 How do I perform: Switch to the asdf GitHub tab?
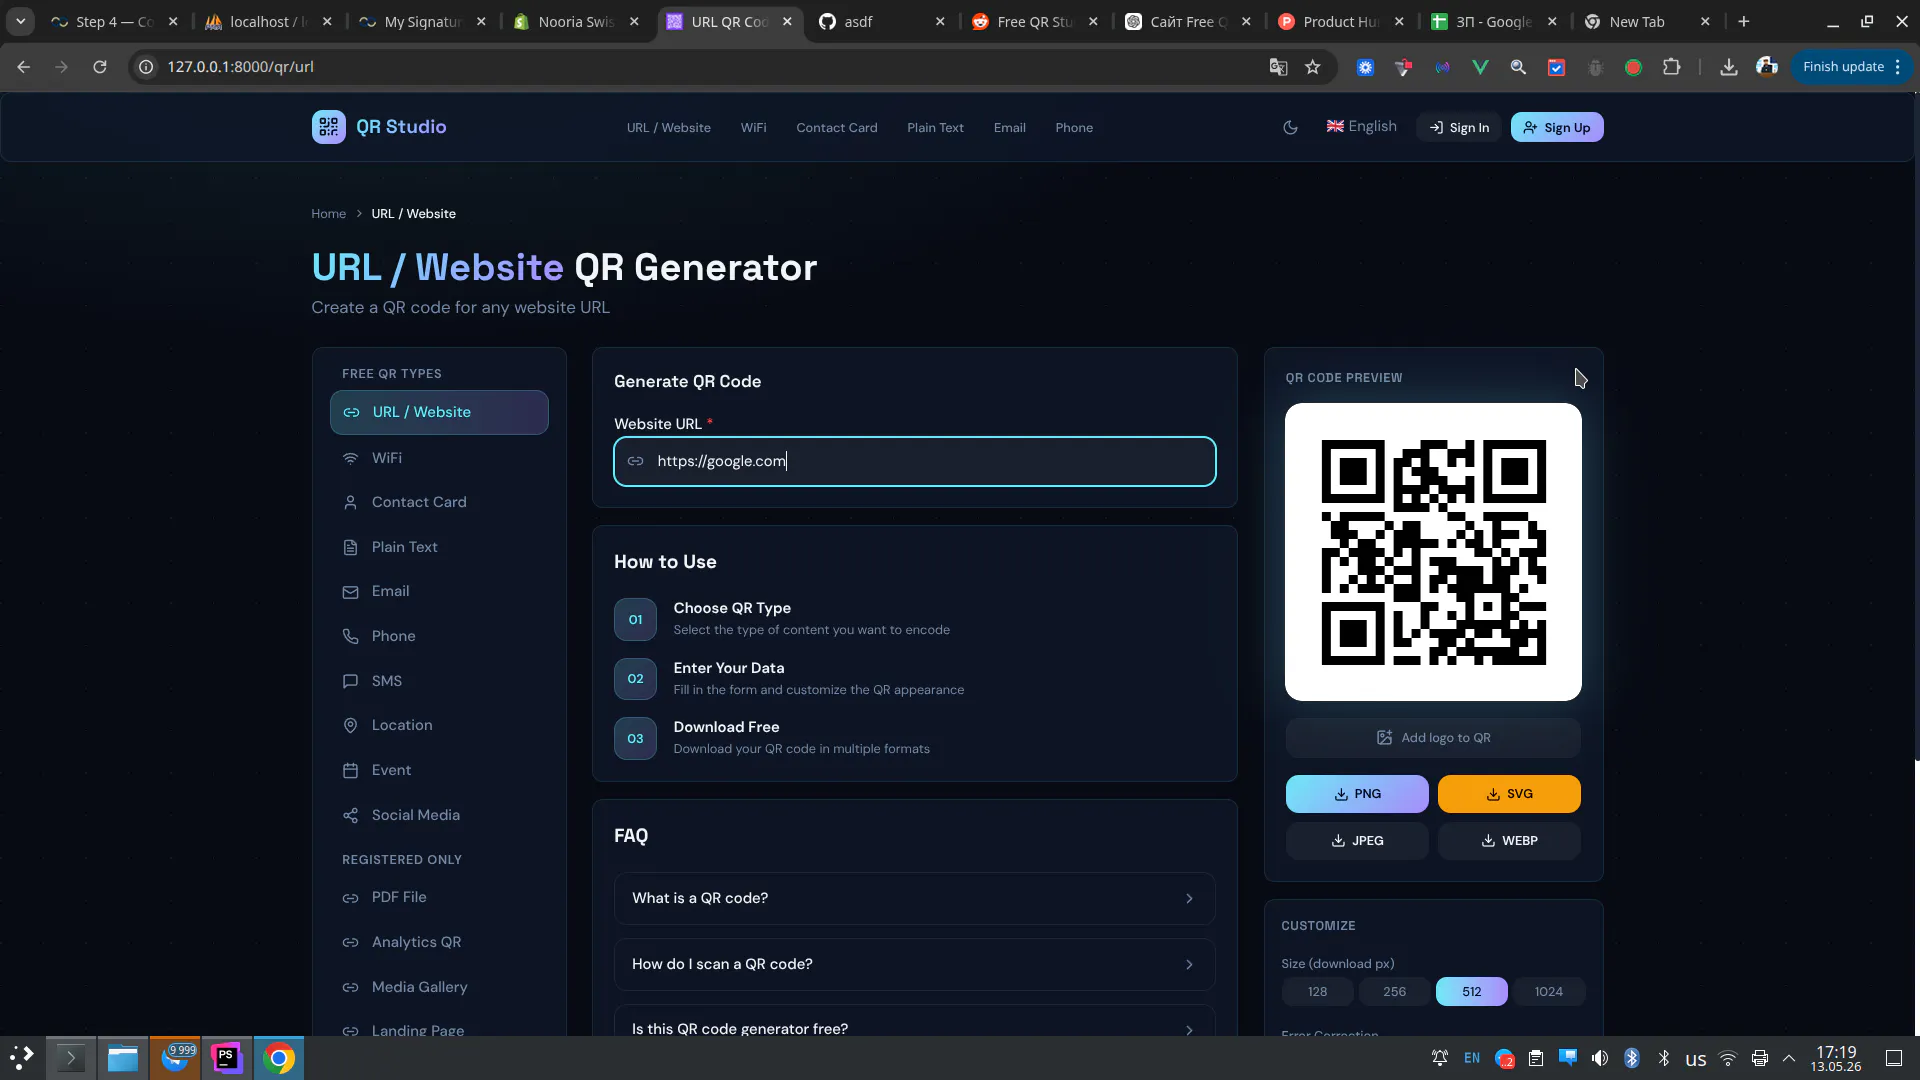[x=880, y=22]
